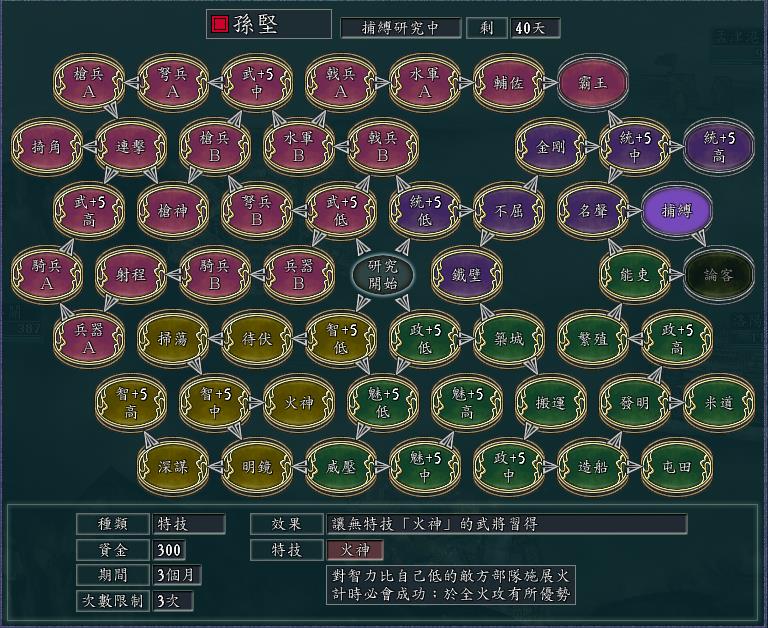
Task: Choose the 火神 skill node
Action: click(299, 402)
